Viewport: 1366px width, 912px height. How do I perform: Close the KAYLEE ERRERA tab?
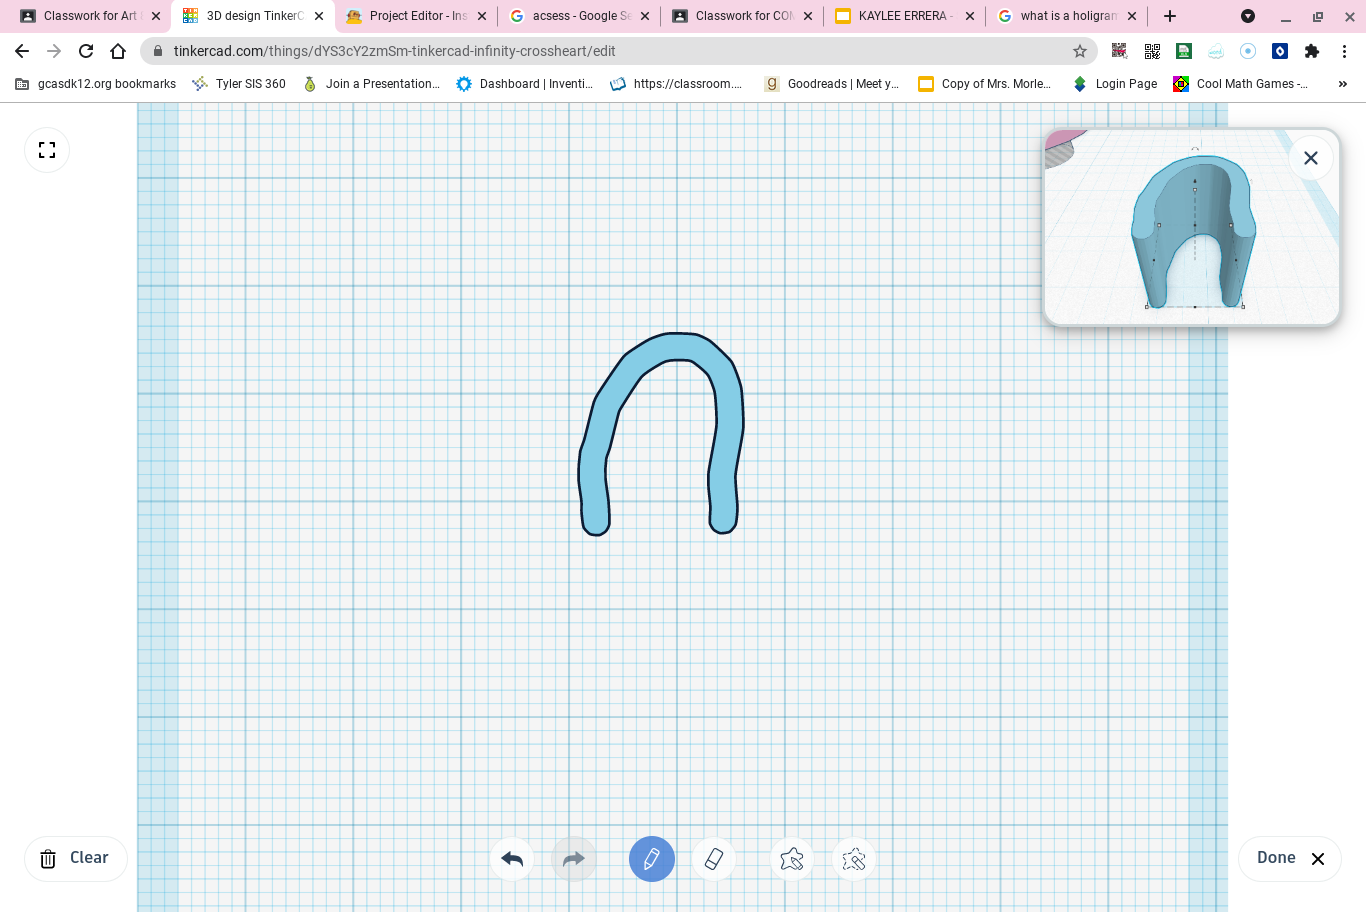click(970, 16)
